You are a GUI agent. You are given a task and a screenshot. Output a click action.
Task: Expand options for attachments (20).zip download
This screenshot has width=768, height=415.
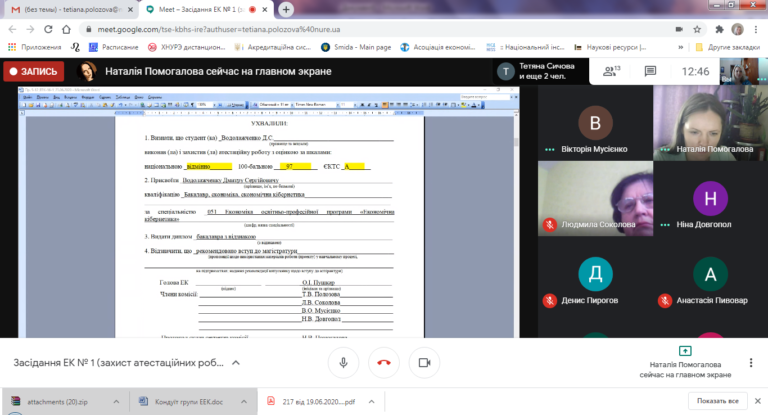point(116,402)
